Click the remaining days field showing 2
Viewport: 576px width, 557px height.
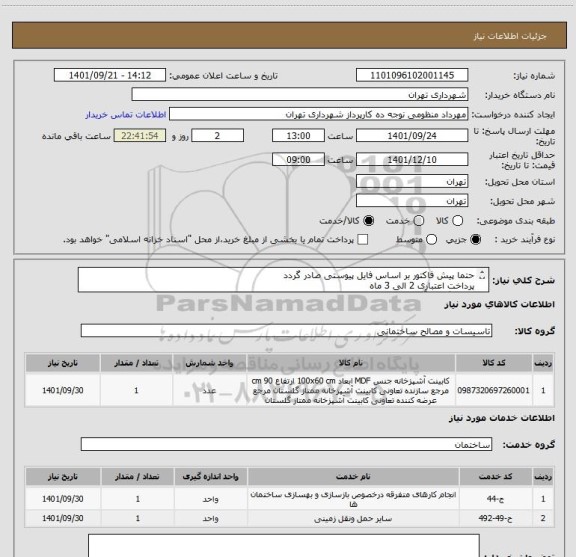pos(217,136)
